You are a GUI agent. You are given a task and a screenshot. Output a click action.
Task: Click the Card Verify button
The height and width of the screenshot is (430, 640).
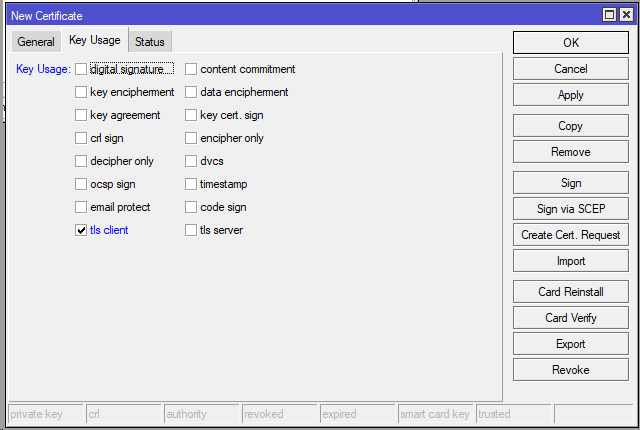point(571,318)
